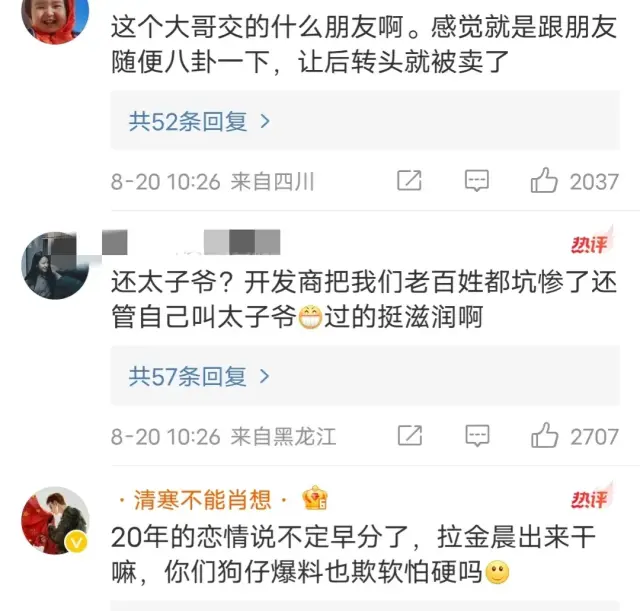Open the 清寒不能肖想 user profile
This screenshot has height=611, width=640.
coord(202,500)
